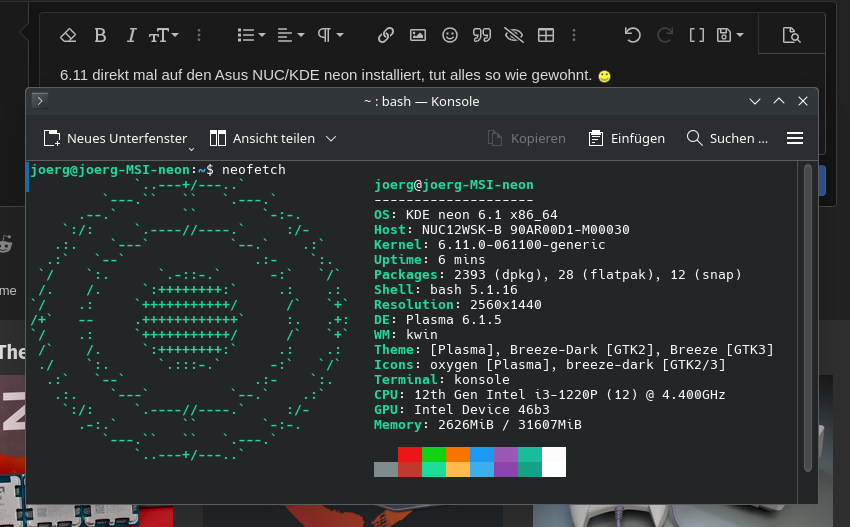The image size is (850, 527).
Task: Minimize the Konsole window
Action: pyautogui.click(x=755, y=101)
